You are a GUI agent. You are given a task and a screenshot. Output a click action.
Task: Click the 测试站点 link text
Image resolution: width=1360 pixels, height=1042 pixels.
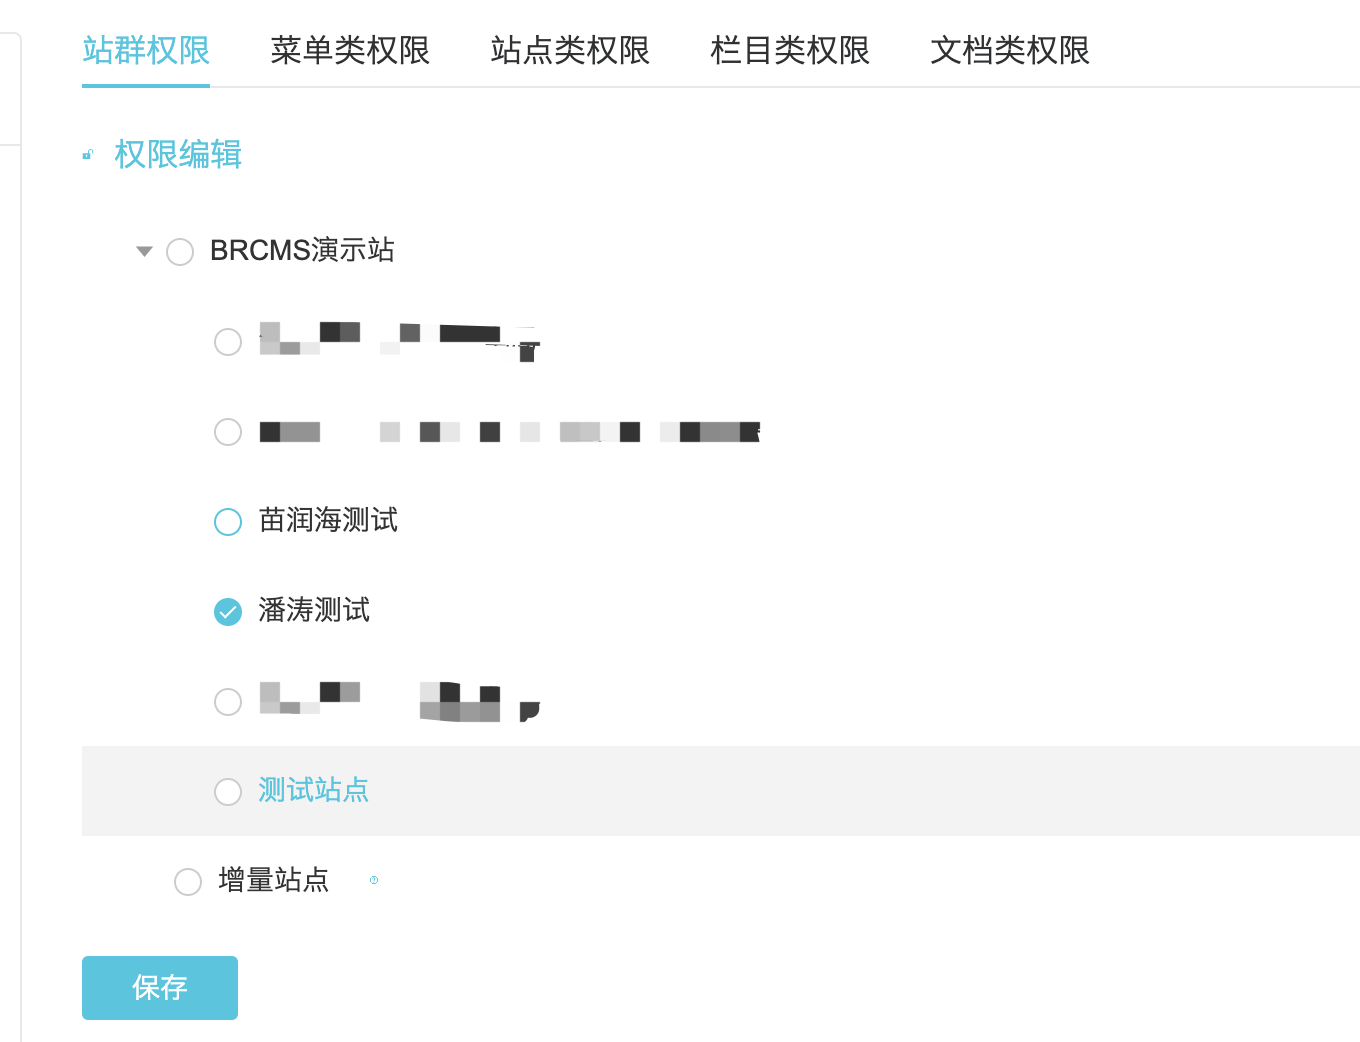(x=313, y=790)
